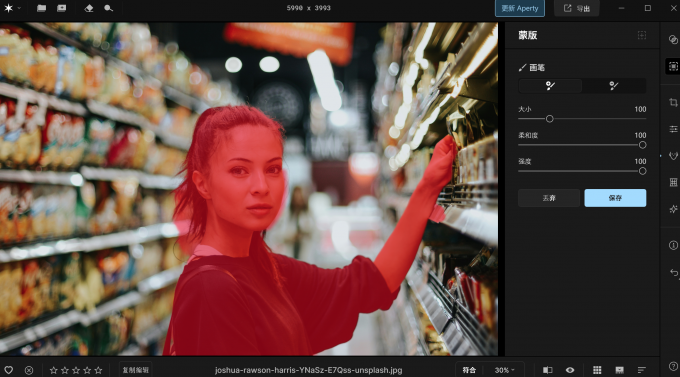
Task: Set rating to one star
Action: coord(53,370)
